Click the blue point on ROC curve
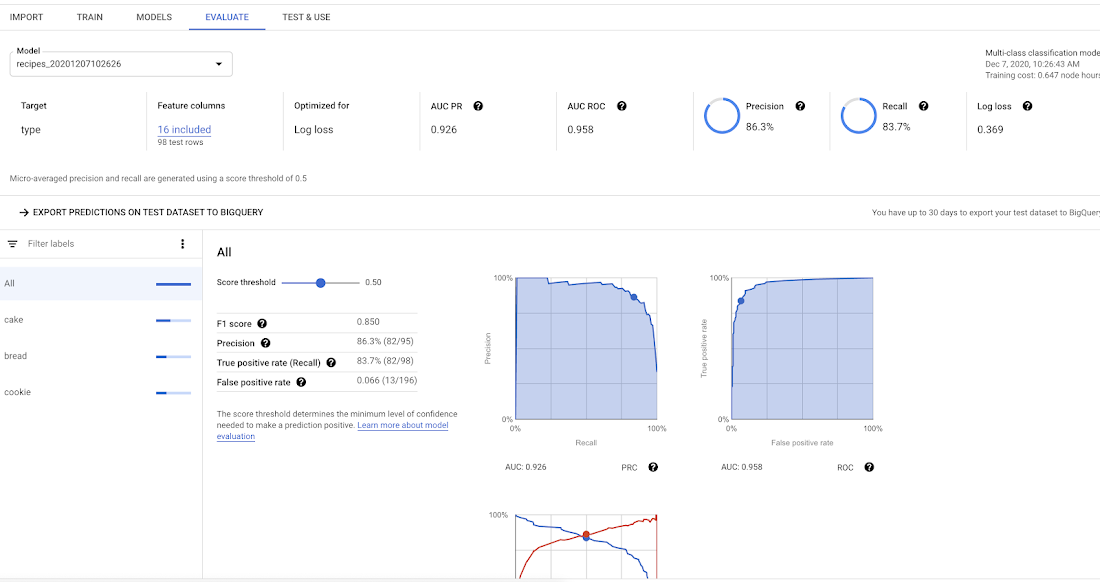This screenshot has height=582, width=1100. pos(741,301)
